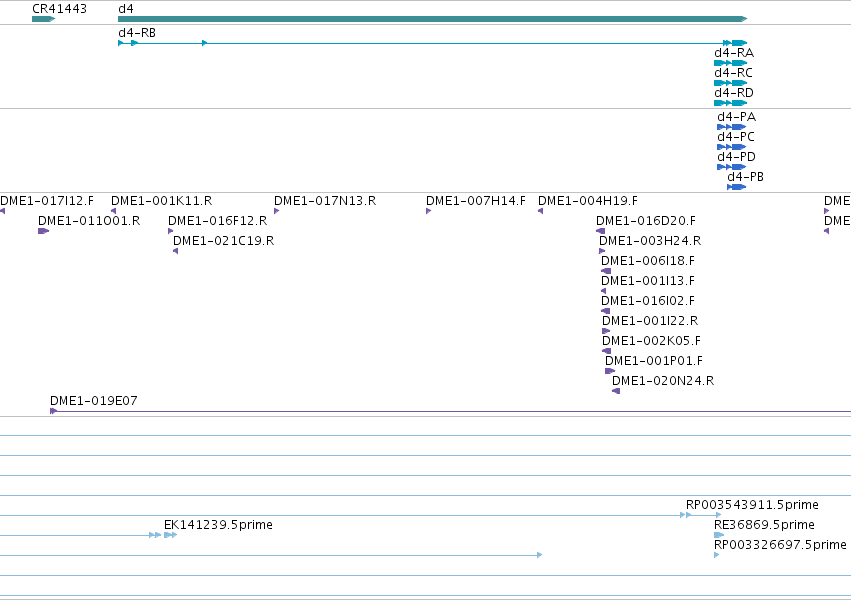Select the CR41443 gene arrow glyph
This screenshot has height=600, width=851.
coord(43,19)
